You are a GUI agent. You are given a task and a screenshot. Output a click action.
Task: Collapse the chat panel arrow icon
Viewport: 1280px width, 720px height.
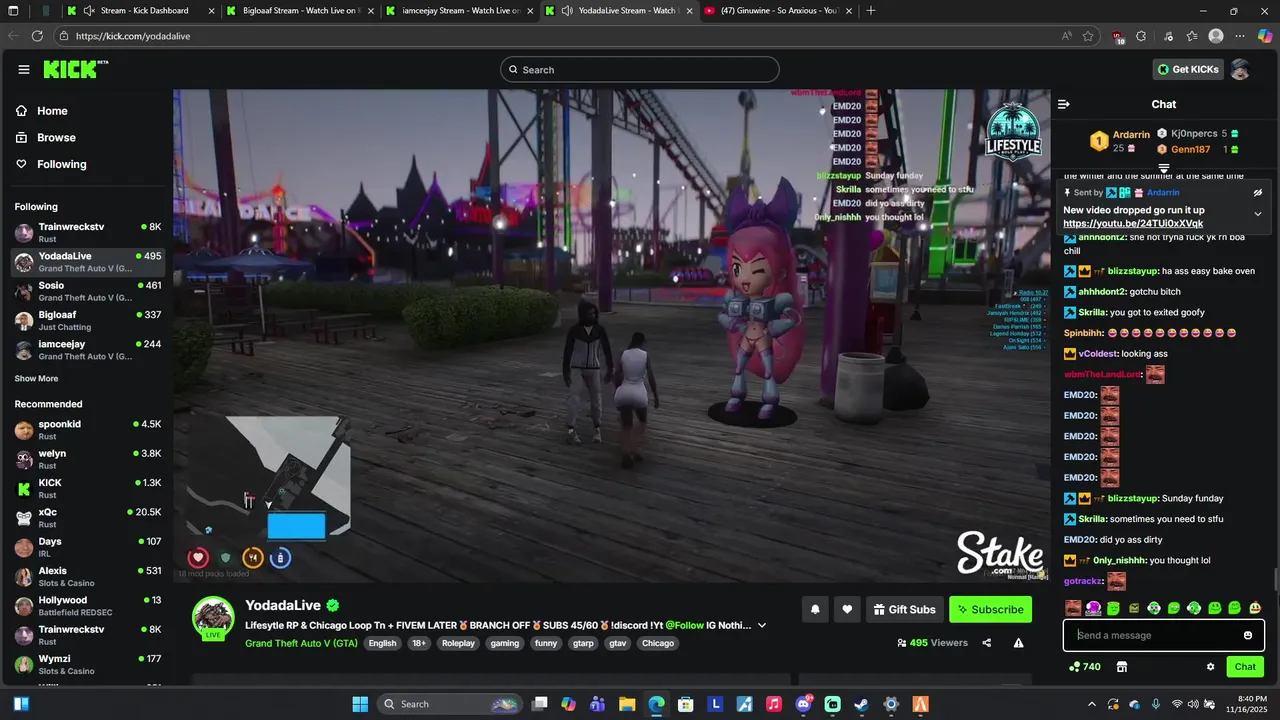pos(1064,104)
